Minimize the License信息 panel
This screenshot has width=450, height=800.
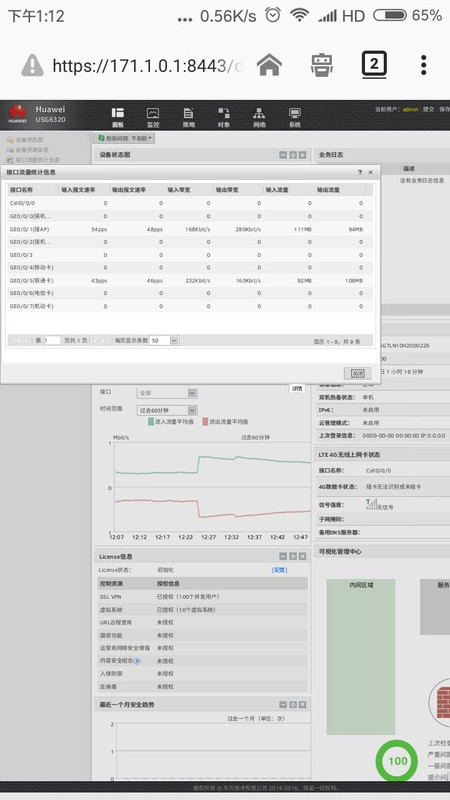click(x=283, y=557)
